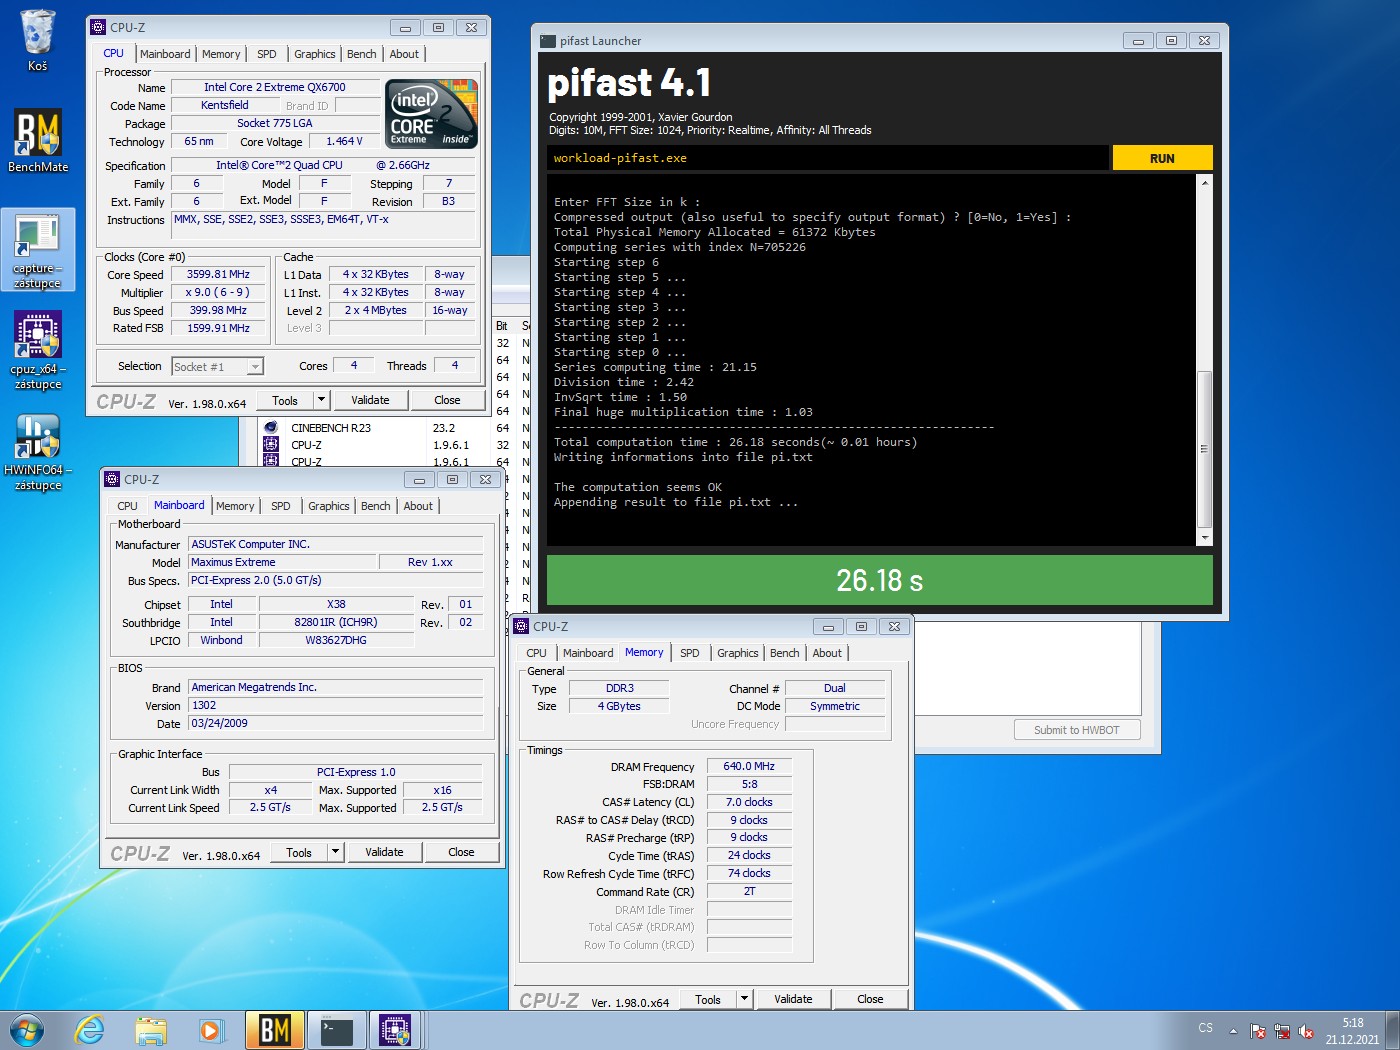Open the Recycle Bin (Koš) desktop icon
The height and width of the screenshot is (1050, 1400).
pyautogui.click(x=37, y=40)
